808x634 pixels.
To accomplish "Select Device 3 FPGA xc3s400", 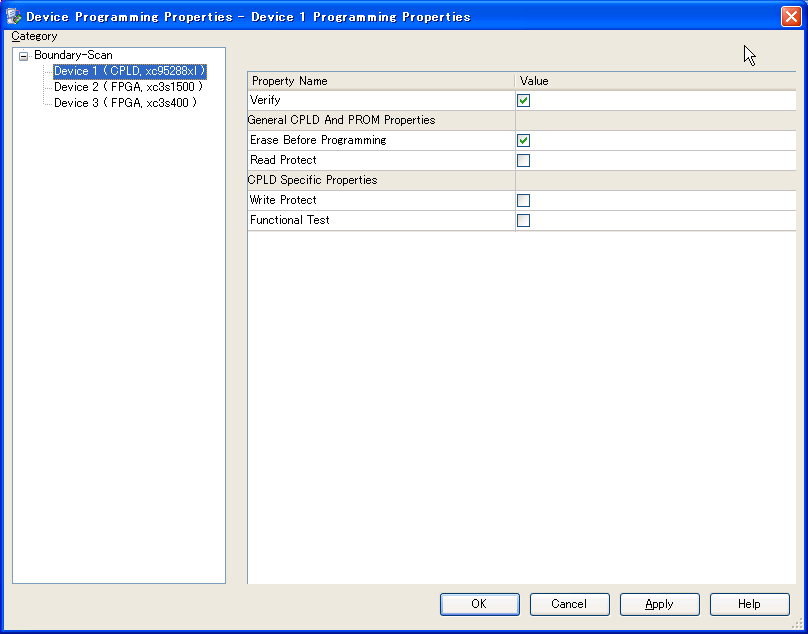I will (125, 103).
